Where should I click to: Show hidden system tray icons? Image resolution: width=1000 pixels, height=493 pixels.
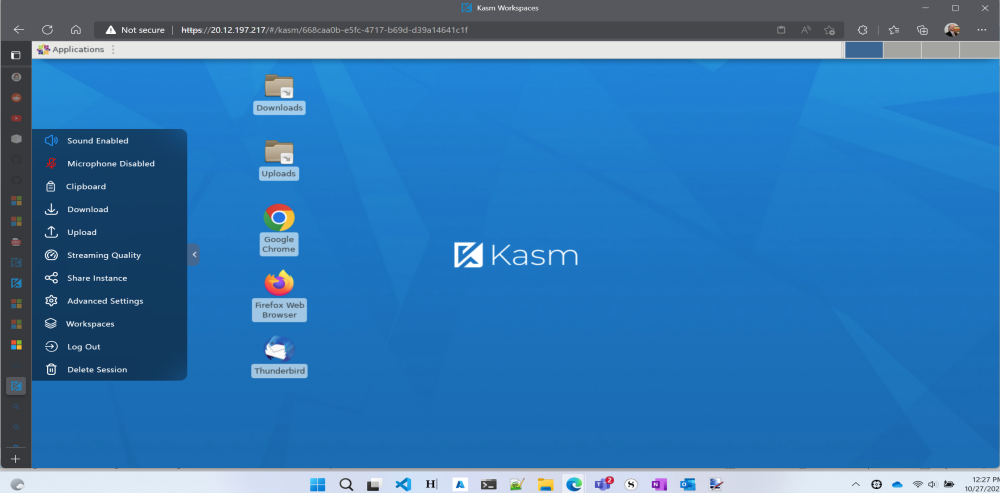click(856, 484)
